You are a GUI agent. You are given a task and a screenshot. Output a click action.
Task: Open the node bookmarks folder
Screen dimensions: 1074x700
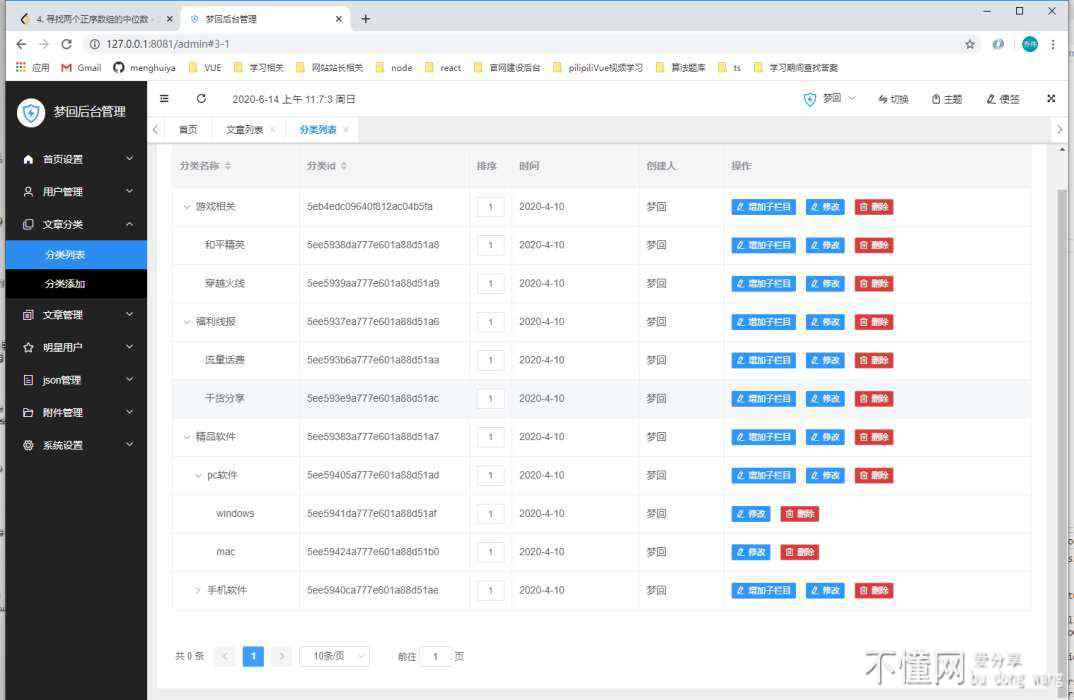[394, 67]
